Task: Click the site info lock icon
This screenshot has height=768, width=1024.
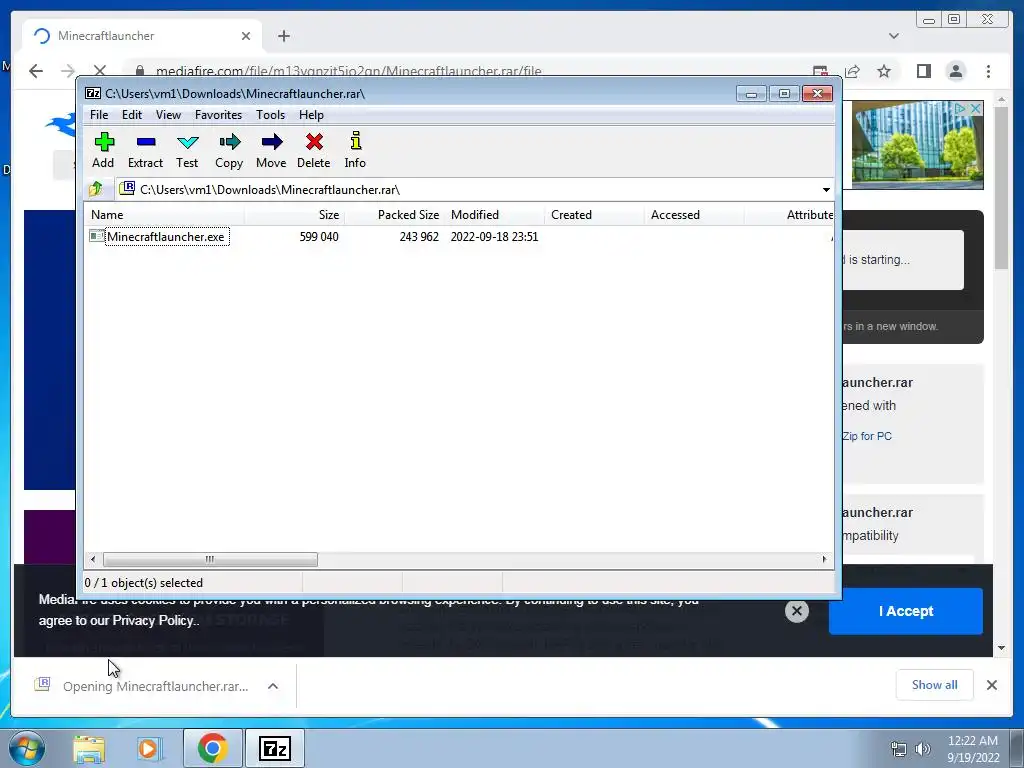Action: point(139,71)
